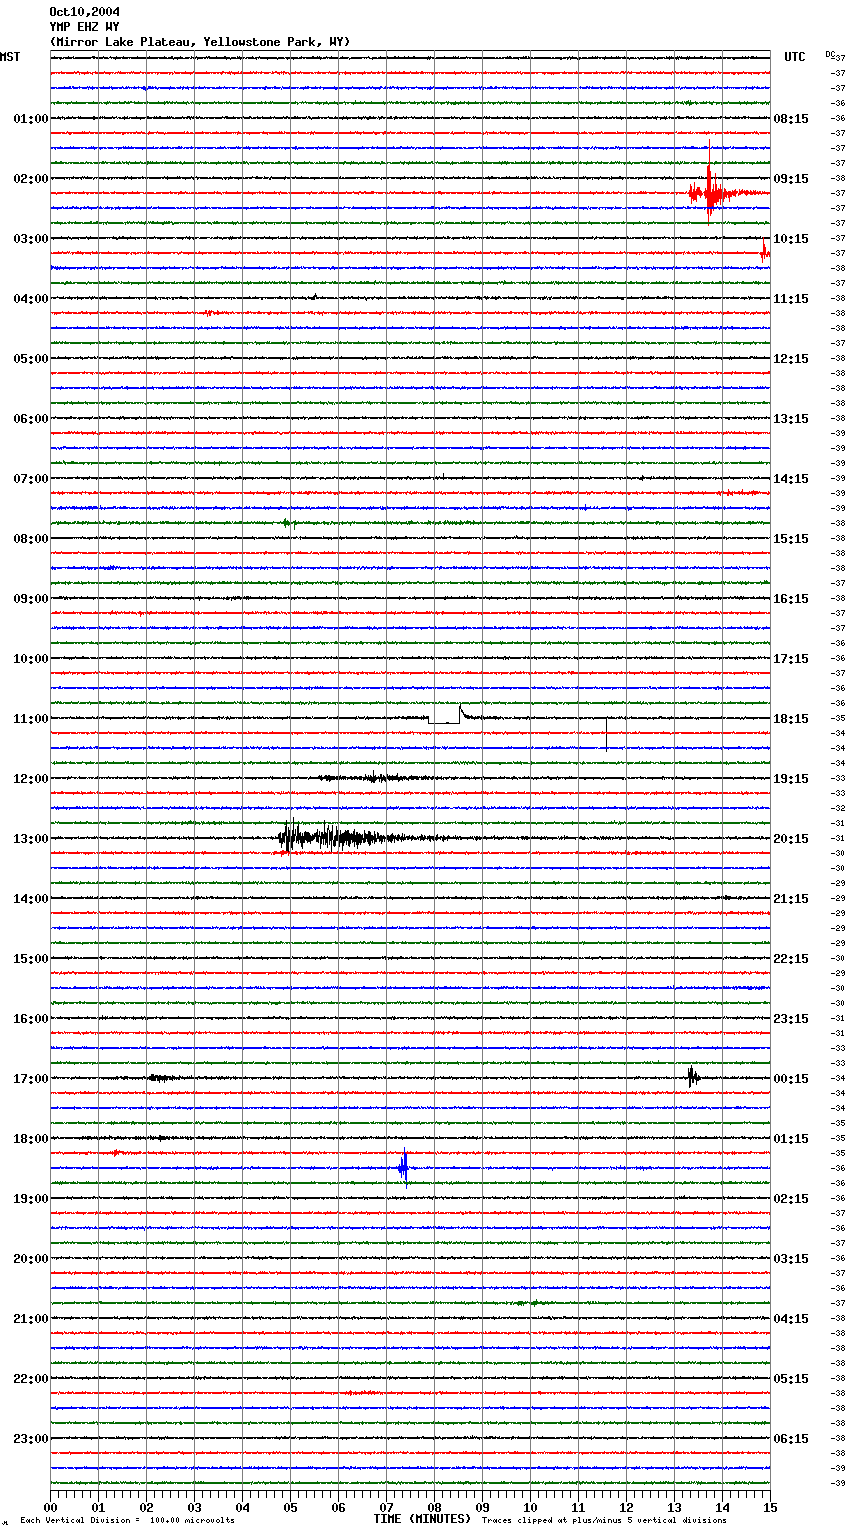The image size is (850, 1534).
Task: Click the 20:00 MST row label
Action: click(x=30, y=1259)
